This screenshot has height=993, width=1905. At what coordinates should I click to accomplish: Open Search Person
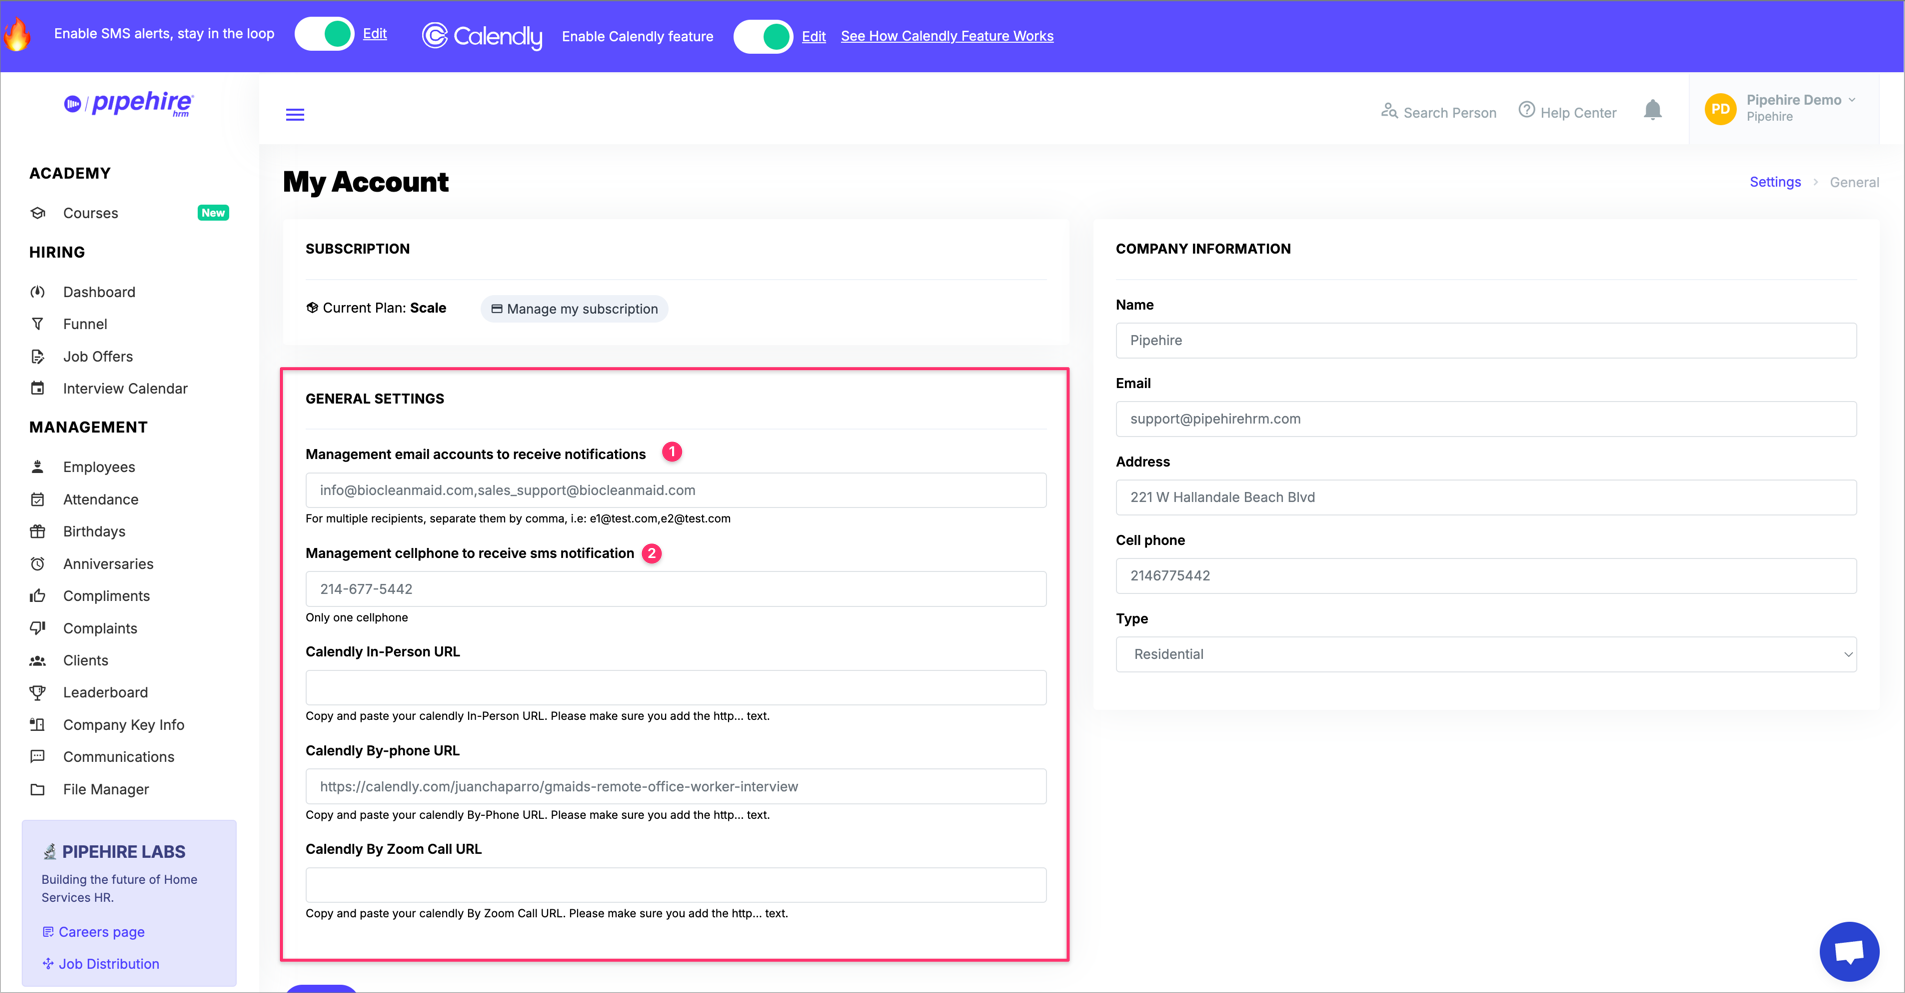tap(1438, 112)
